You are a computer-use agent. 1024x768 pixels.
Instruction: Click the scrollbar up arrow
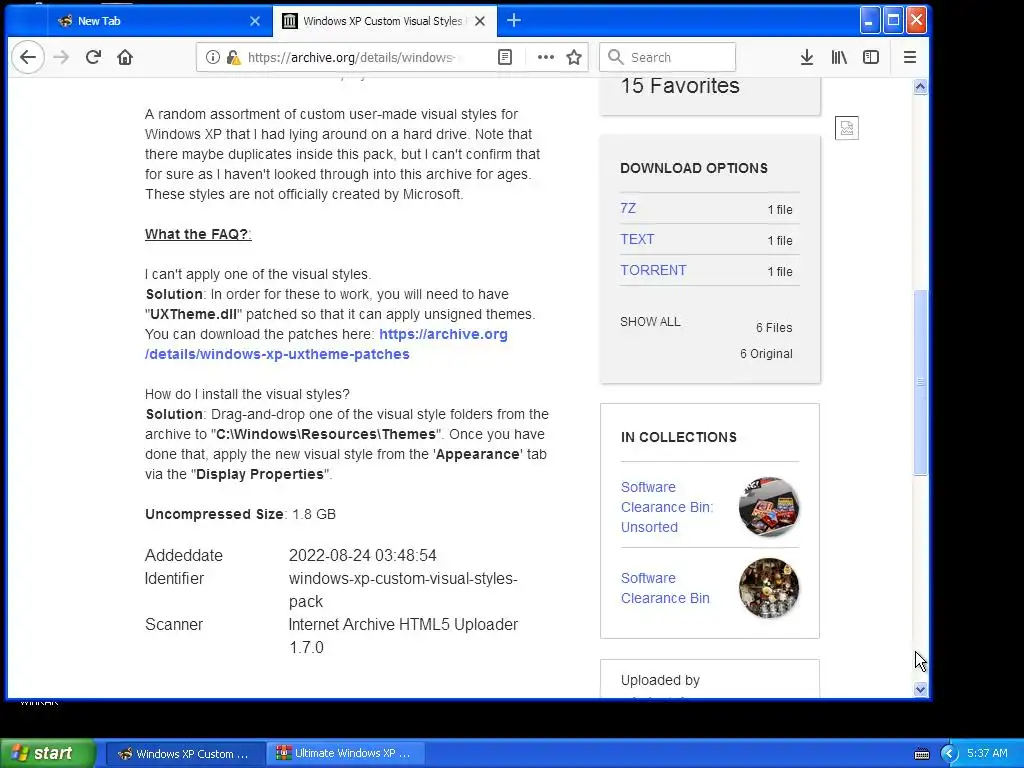click(x=920, y=87)
